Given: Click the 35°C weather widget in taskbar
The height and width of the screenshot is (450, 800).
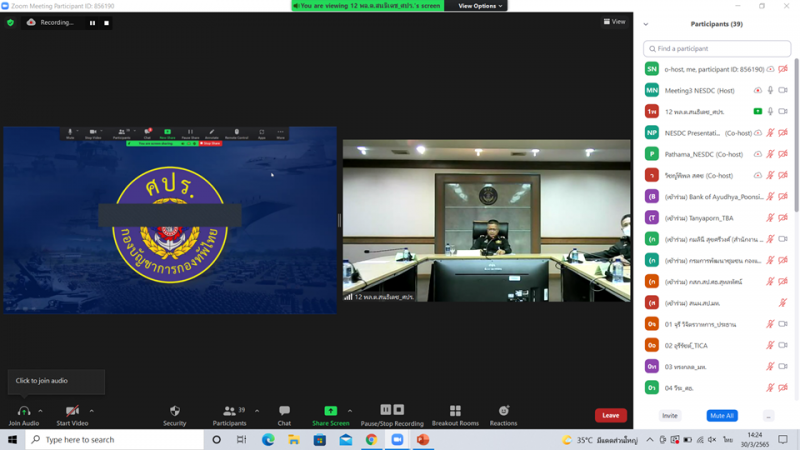Looking at the screenshot, I should click(599, 439).
